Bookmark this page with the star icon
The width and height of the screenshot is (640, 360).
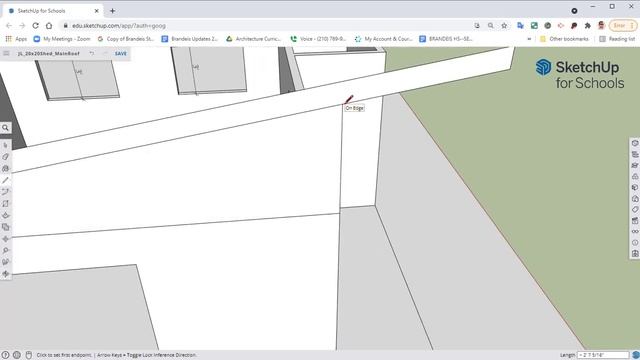tap(504, 26)
